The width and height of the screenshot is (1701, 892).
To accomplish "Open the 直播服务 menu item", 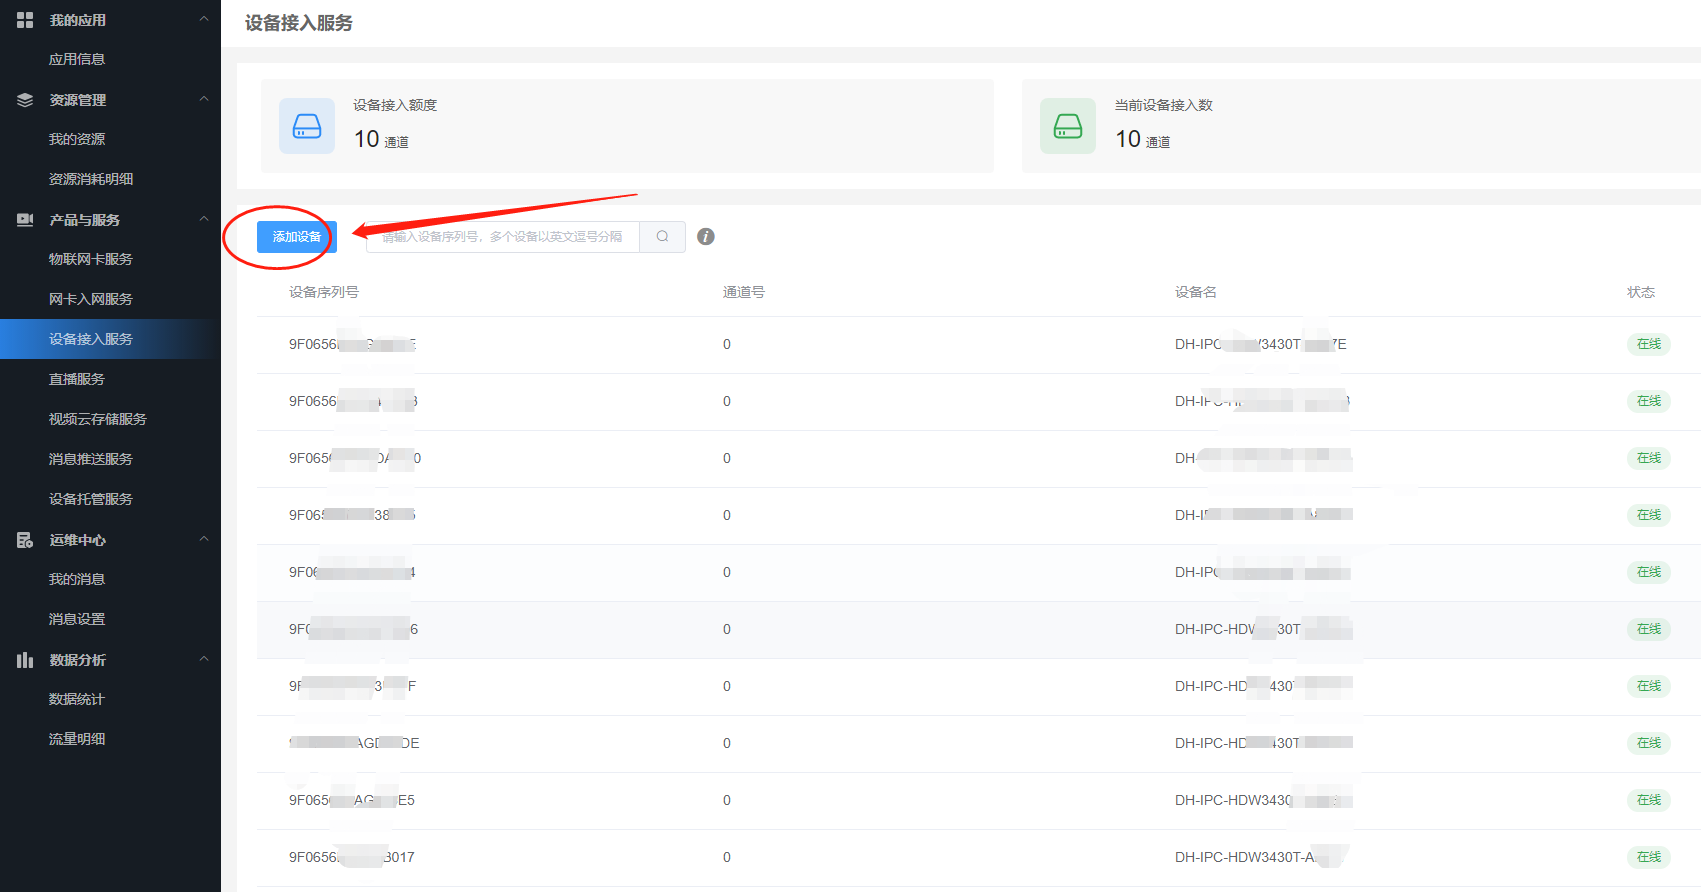I will pyautogui.click(x=77, y=379).
